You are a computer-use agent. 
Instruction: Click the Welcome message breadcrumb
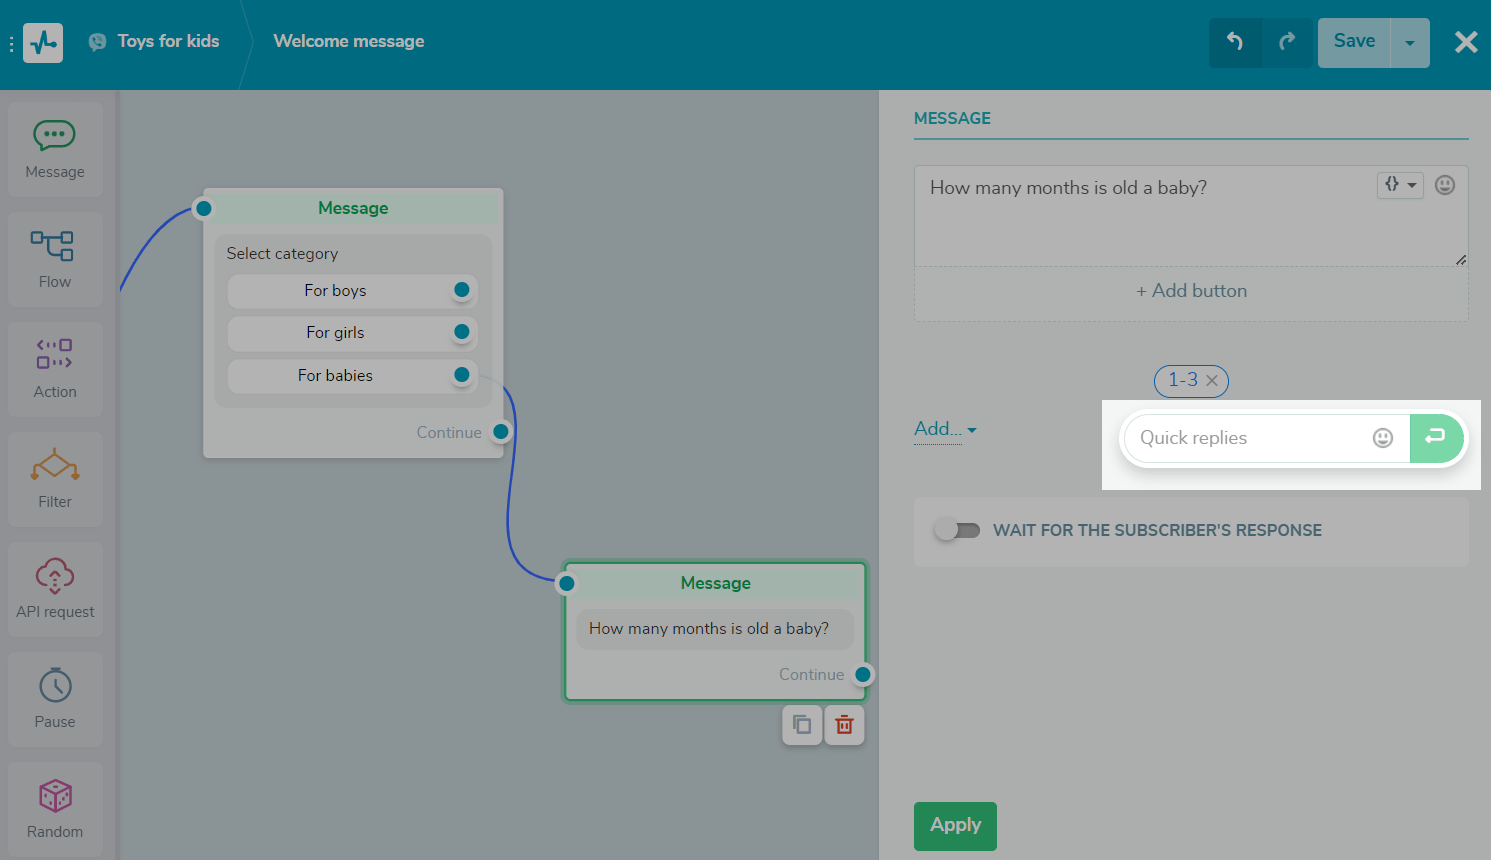(349, 41)
